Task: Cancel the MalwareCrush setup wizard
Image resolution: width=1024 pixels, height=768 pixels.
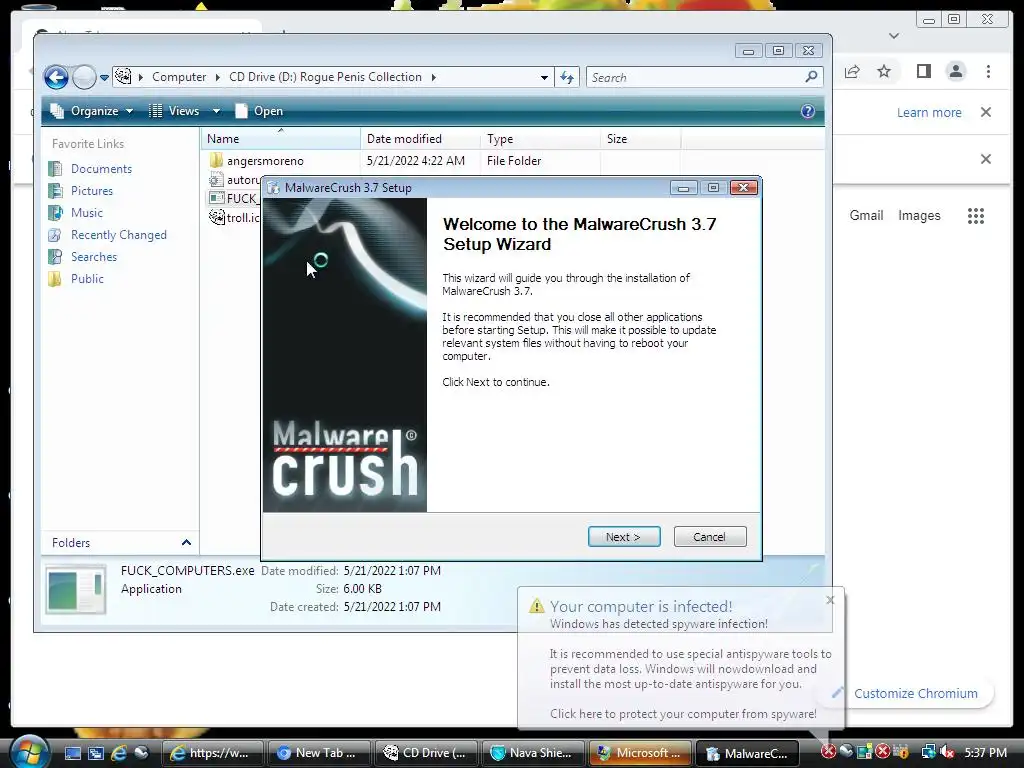Action: (709, 537)
